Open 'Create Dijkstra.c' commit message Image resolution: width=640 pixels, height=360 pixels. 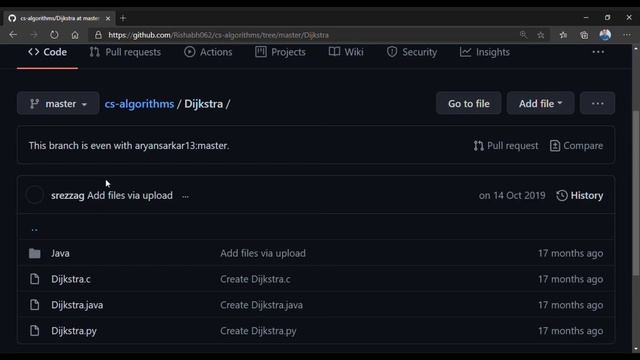tap(256, 279)
